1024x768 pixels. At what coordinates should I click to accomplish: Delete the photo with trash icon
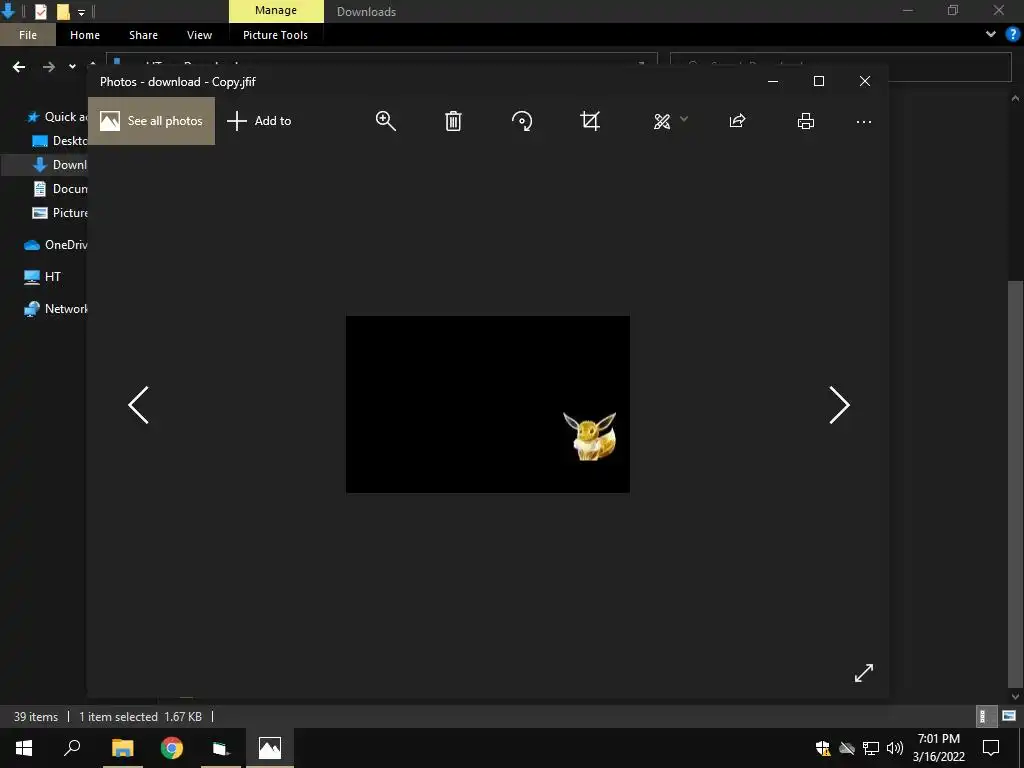tap(453, 121)
